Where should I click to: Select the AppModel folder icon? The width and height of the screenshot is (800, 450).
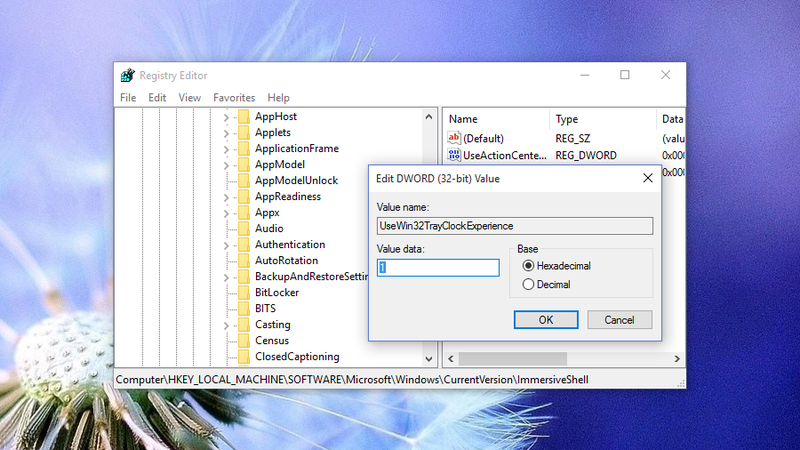tap(244, 165)
